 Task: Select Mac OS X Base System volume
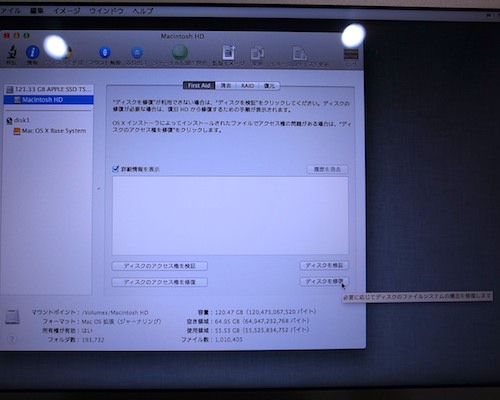pyautogui.click(x=49, y=131)
